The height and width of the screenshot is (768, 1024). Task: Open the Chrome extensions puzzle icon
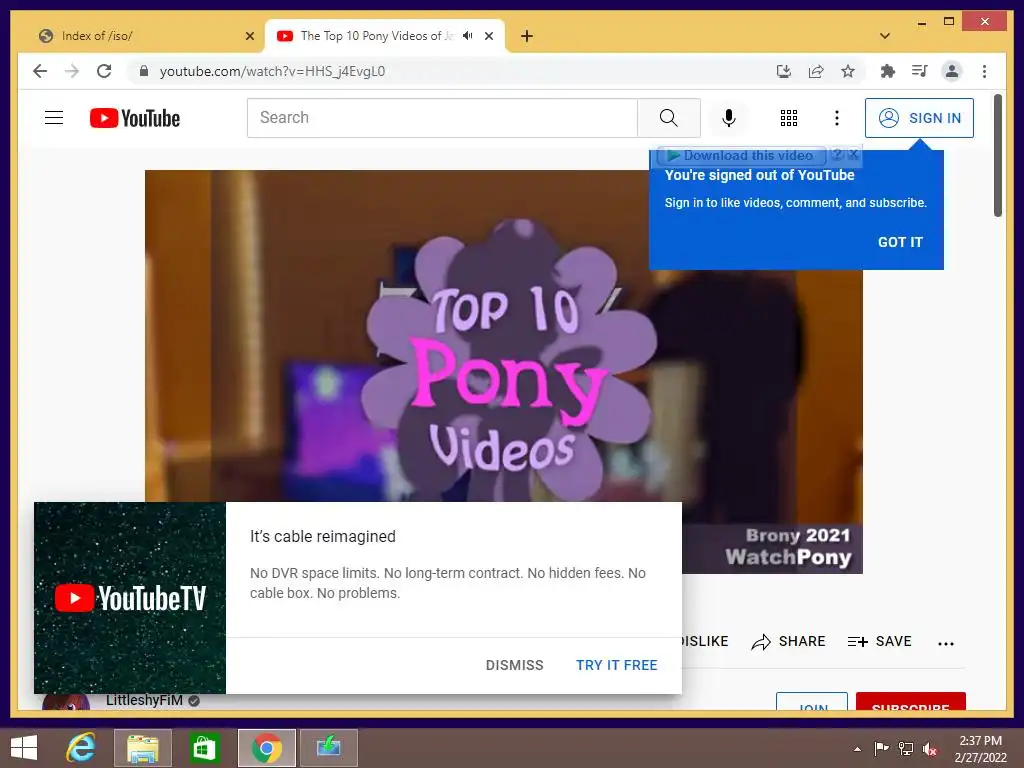click(888, 71)
